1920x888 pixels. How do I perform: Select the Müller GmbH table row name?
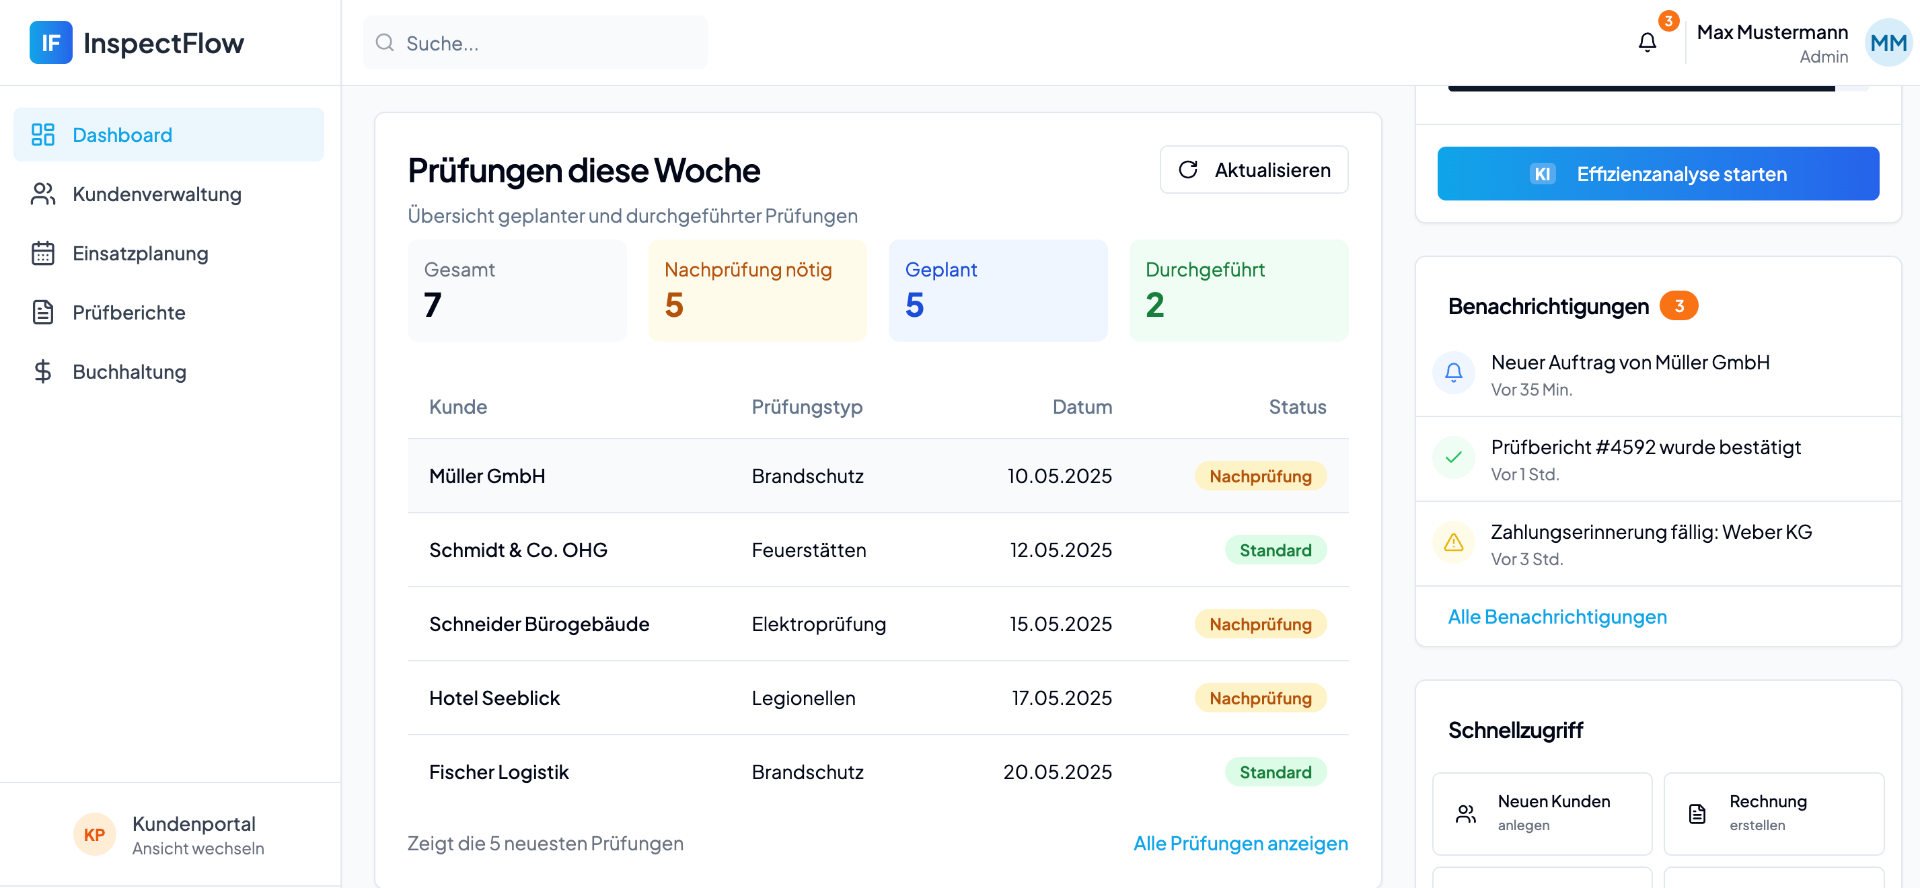487,477
